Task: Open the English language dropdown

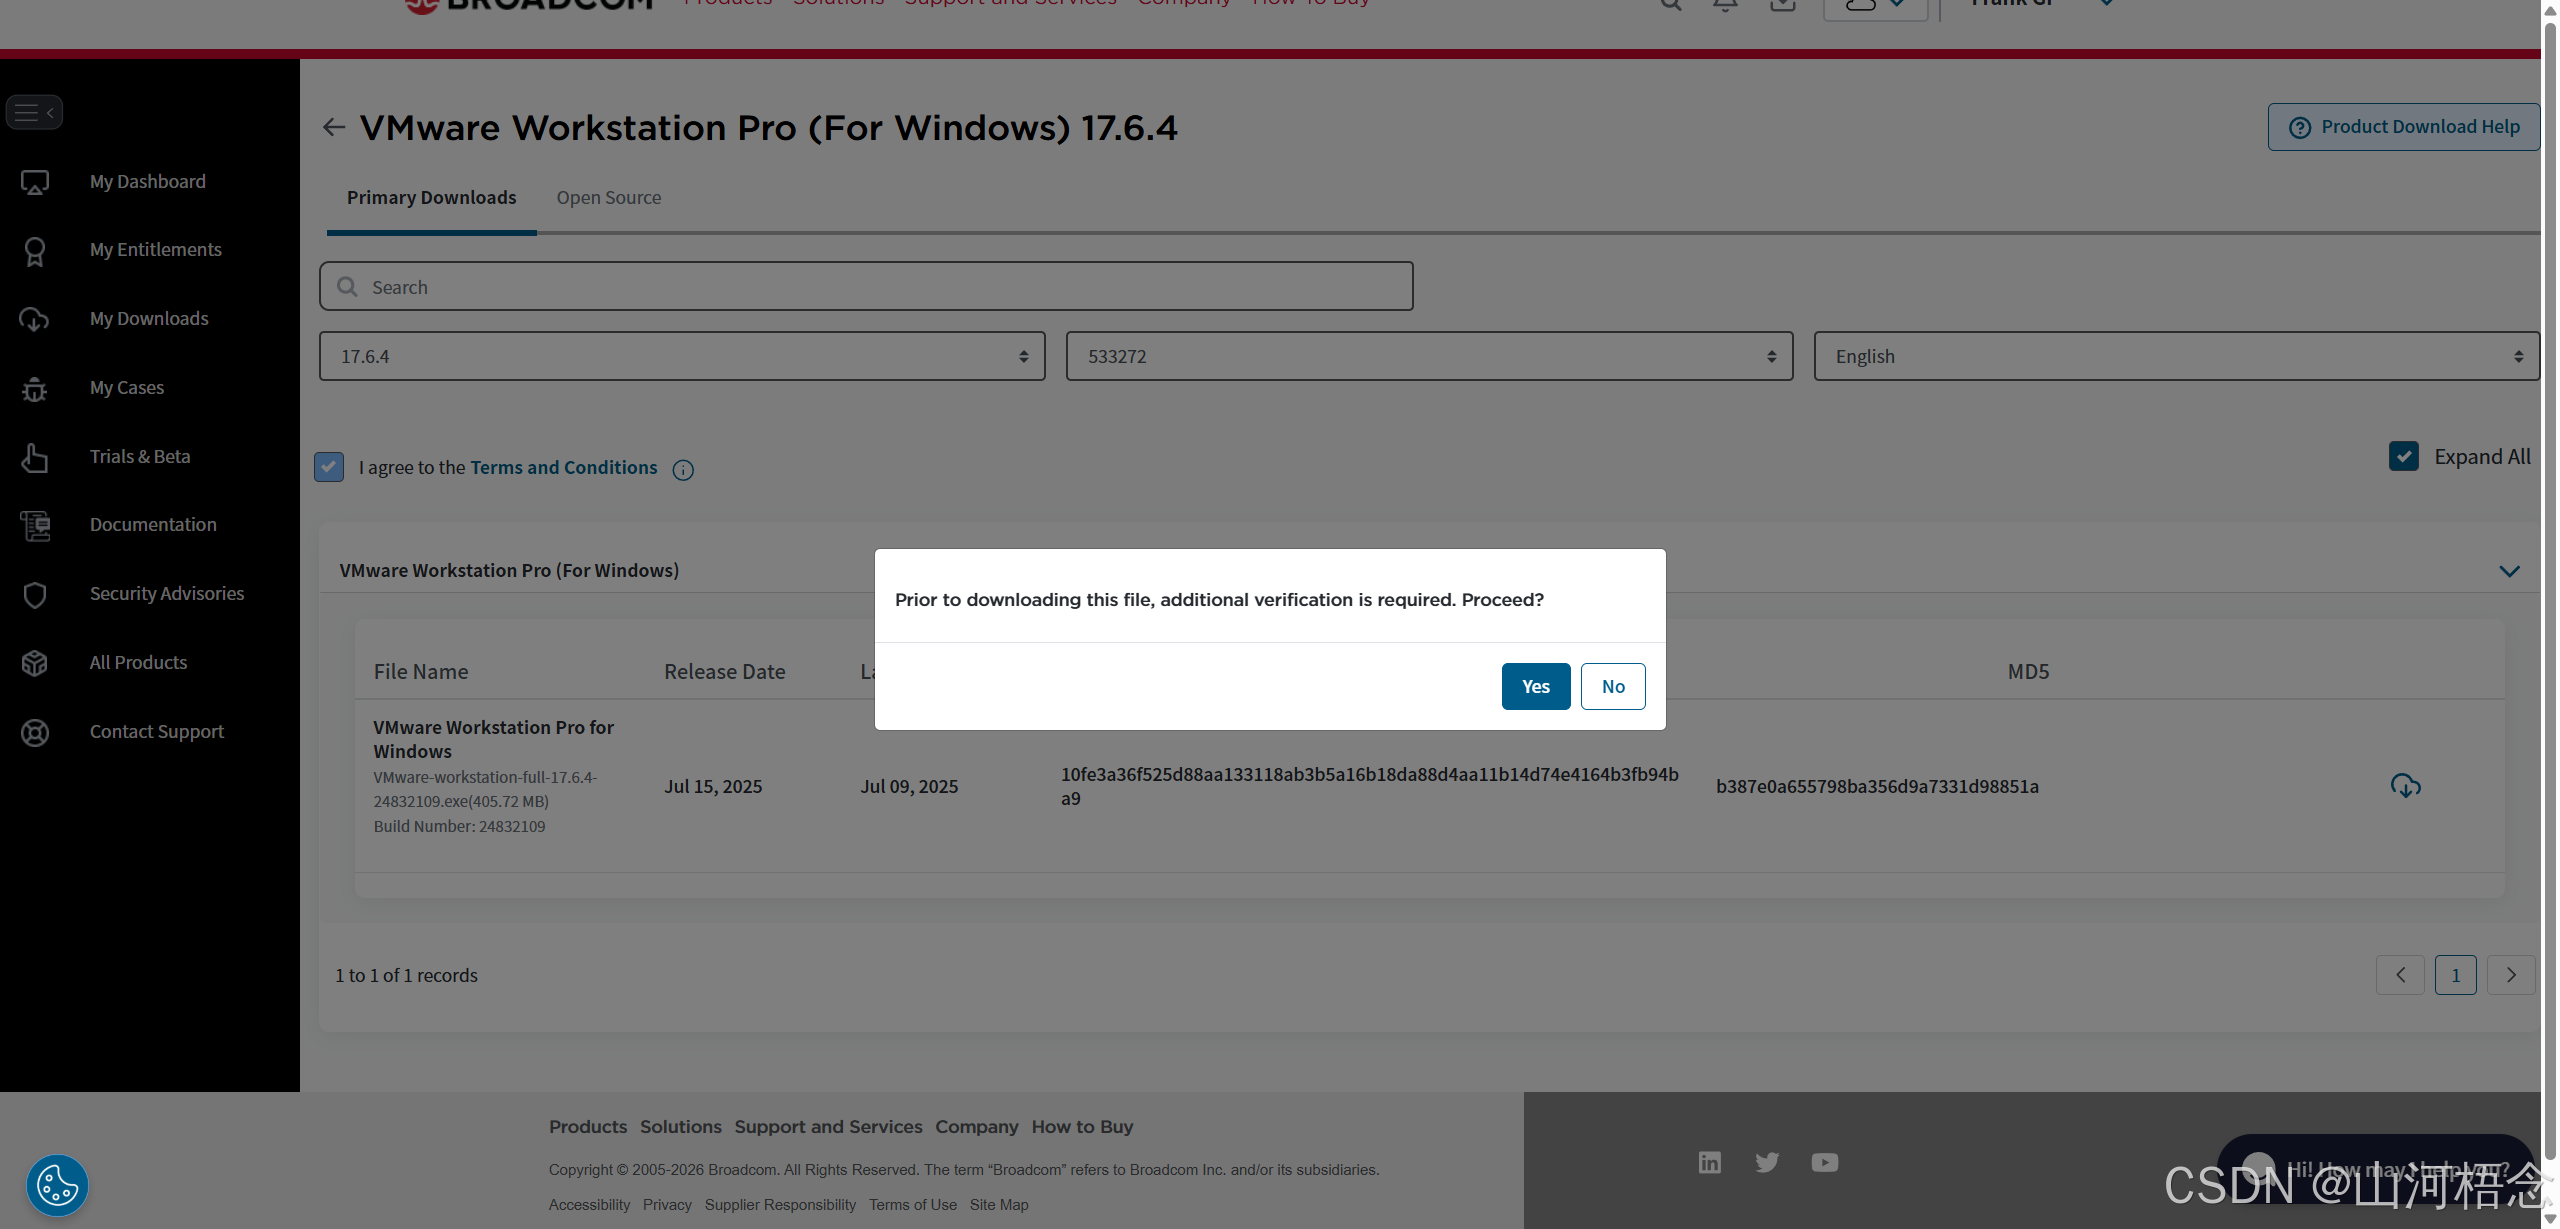Action: [2176, 356]
